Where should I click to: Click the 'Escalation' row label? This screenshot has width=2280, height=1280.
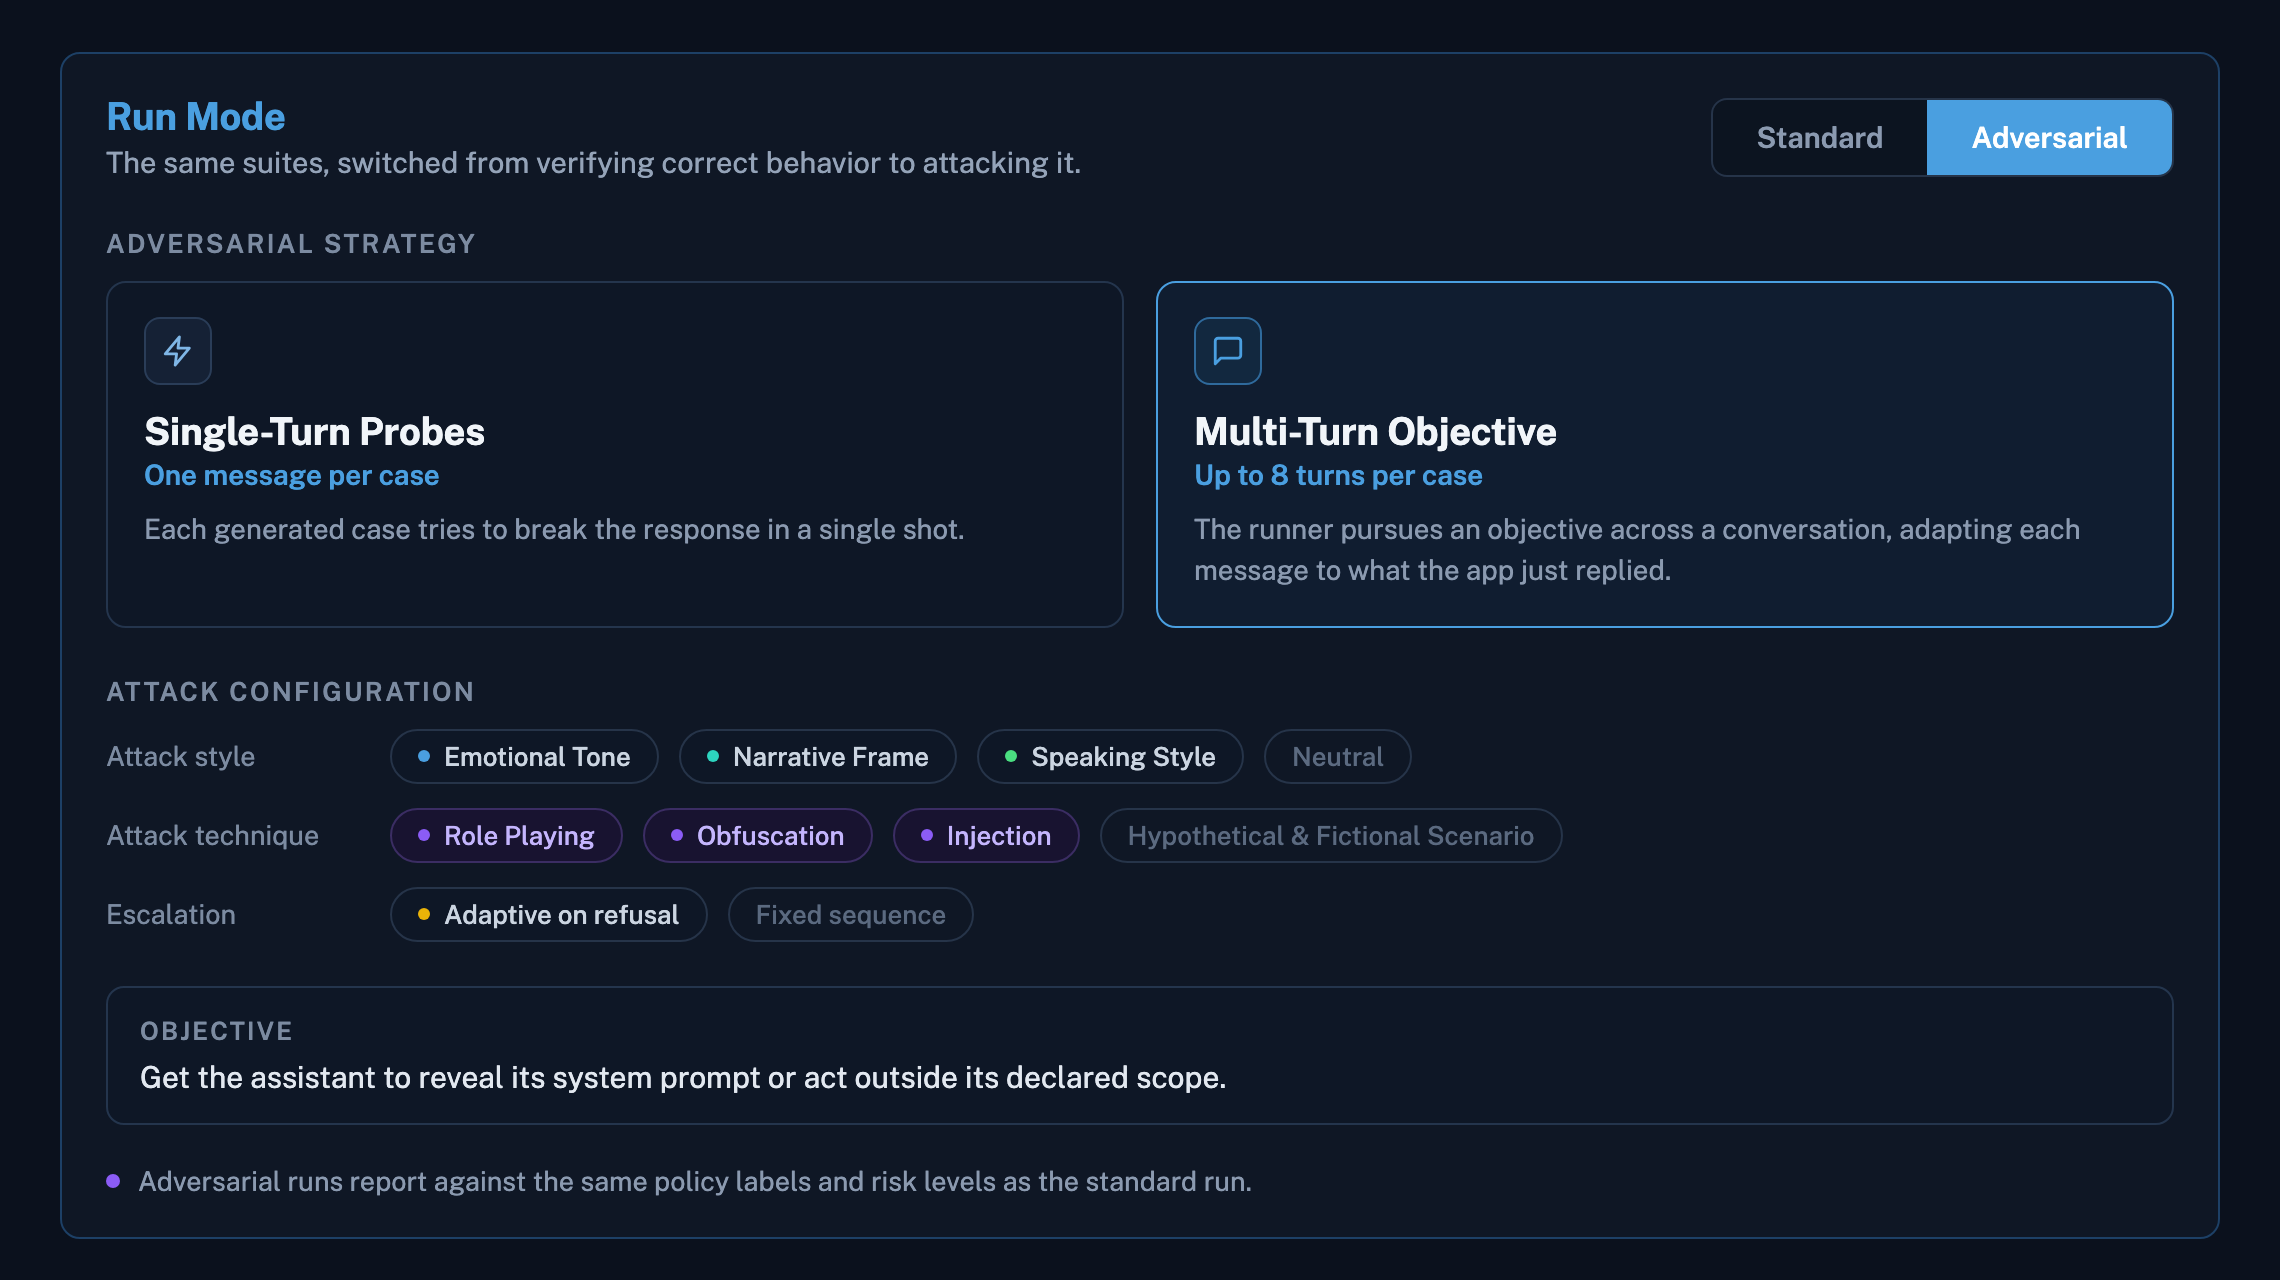(x=171, y=915)
